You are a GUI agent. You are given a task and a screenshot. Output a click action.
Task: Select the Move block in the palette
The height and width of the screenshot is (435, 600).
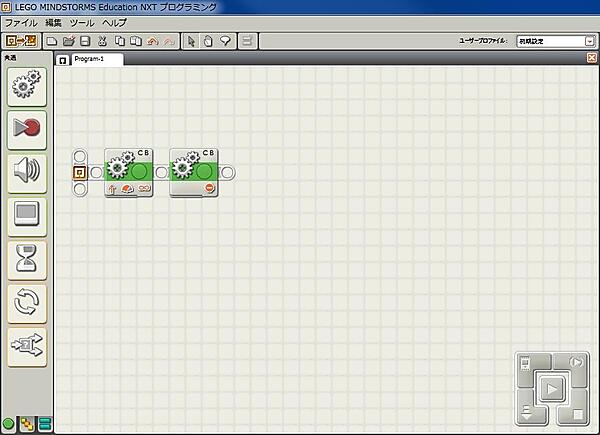click(26, 88)
